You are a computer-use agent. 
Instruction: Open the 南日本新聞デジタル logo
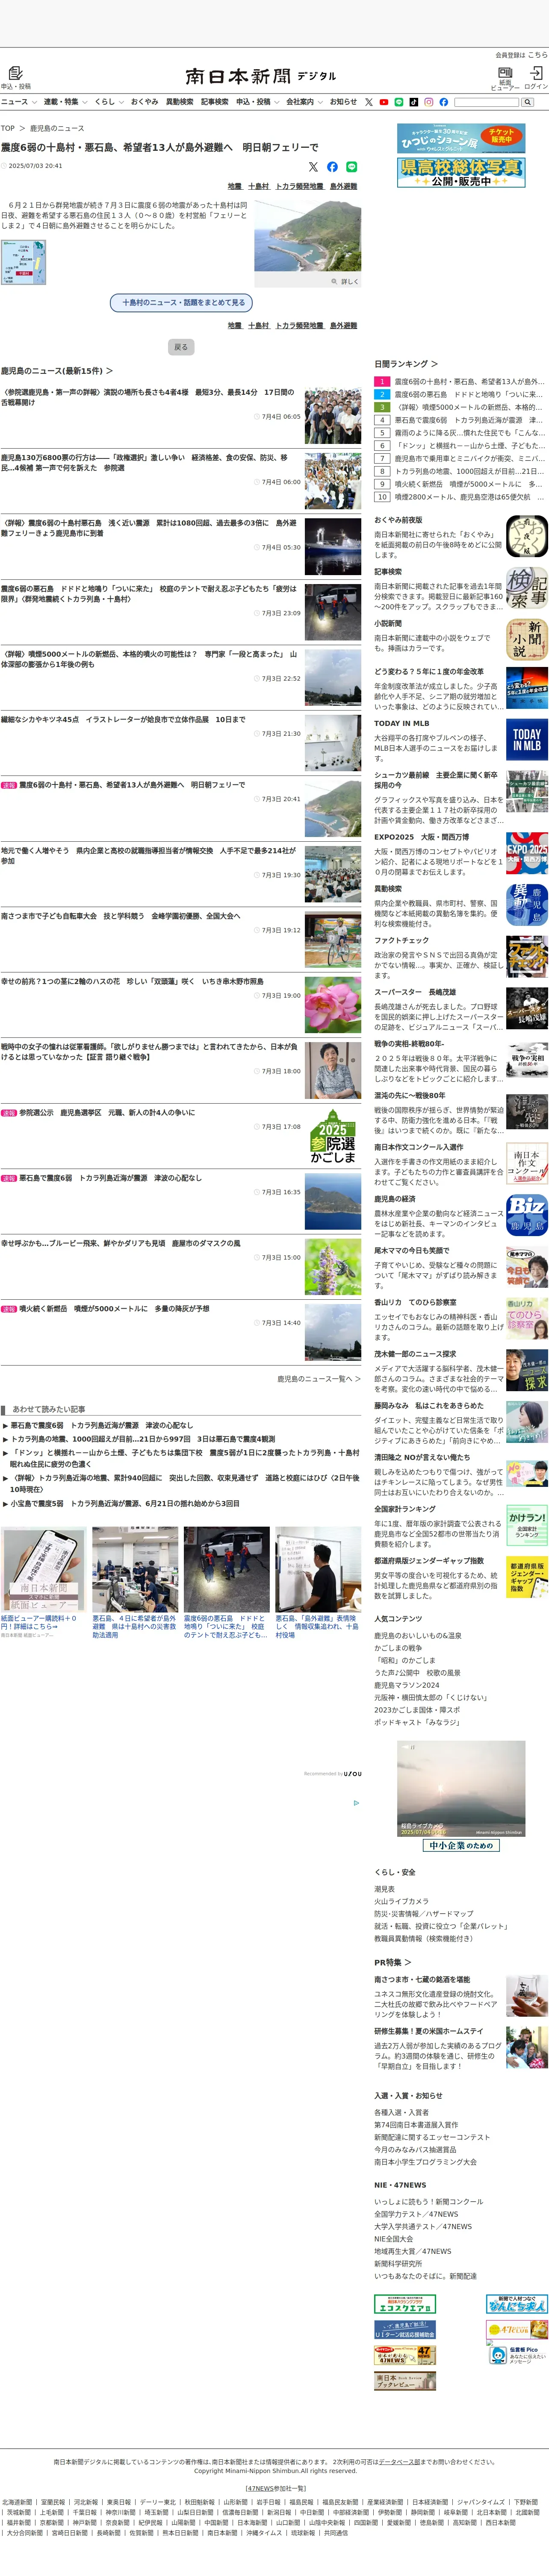[260, 76]
